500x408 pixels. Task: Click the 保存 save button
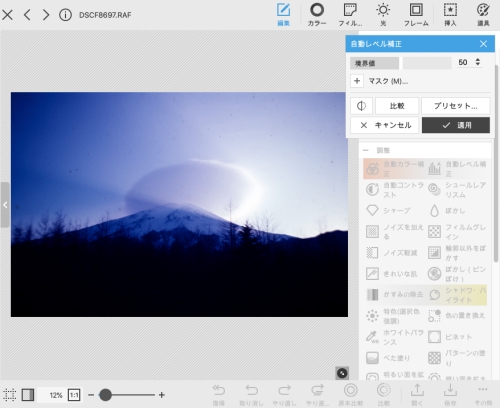point(450,395)
